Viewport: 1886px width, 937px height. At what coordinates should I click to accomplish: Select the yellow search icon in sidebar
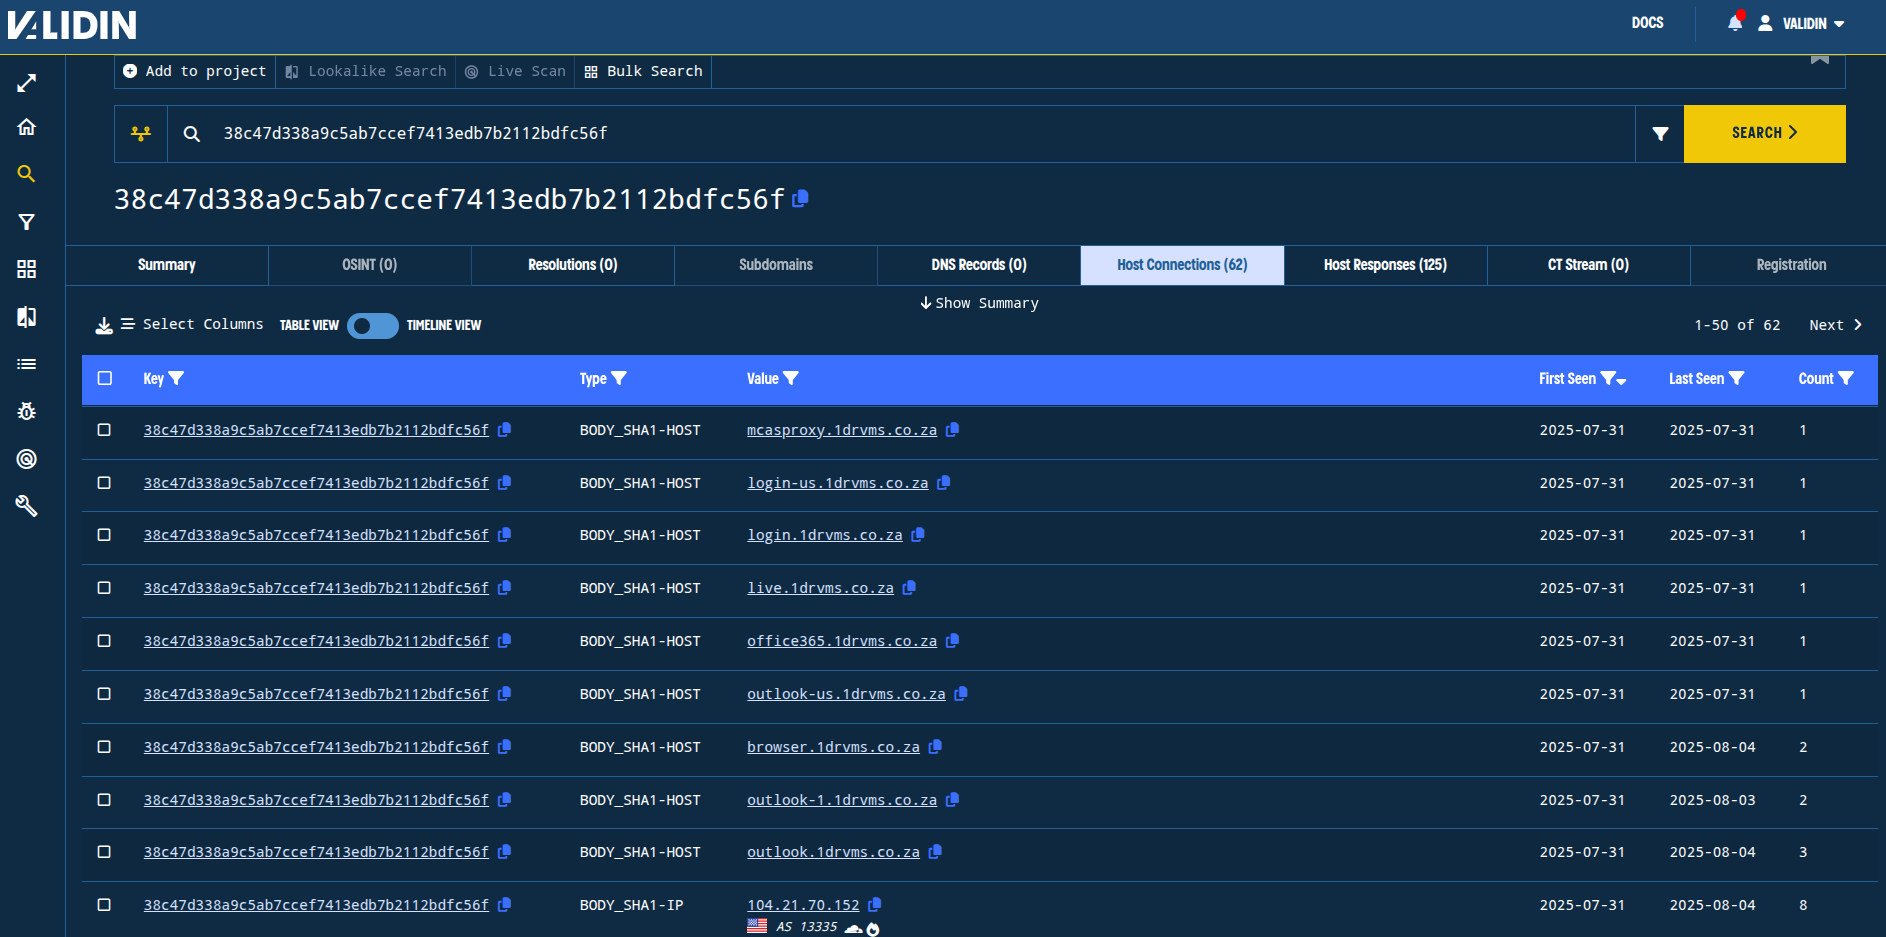coord(27,174)
